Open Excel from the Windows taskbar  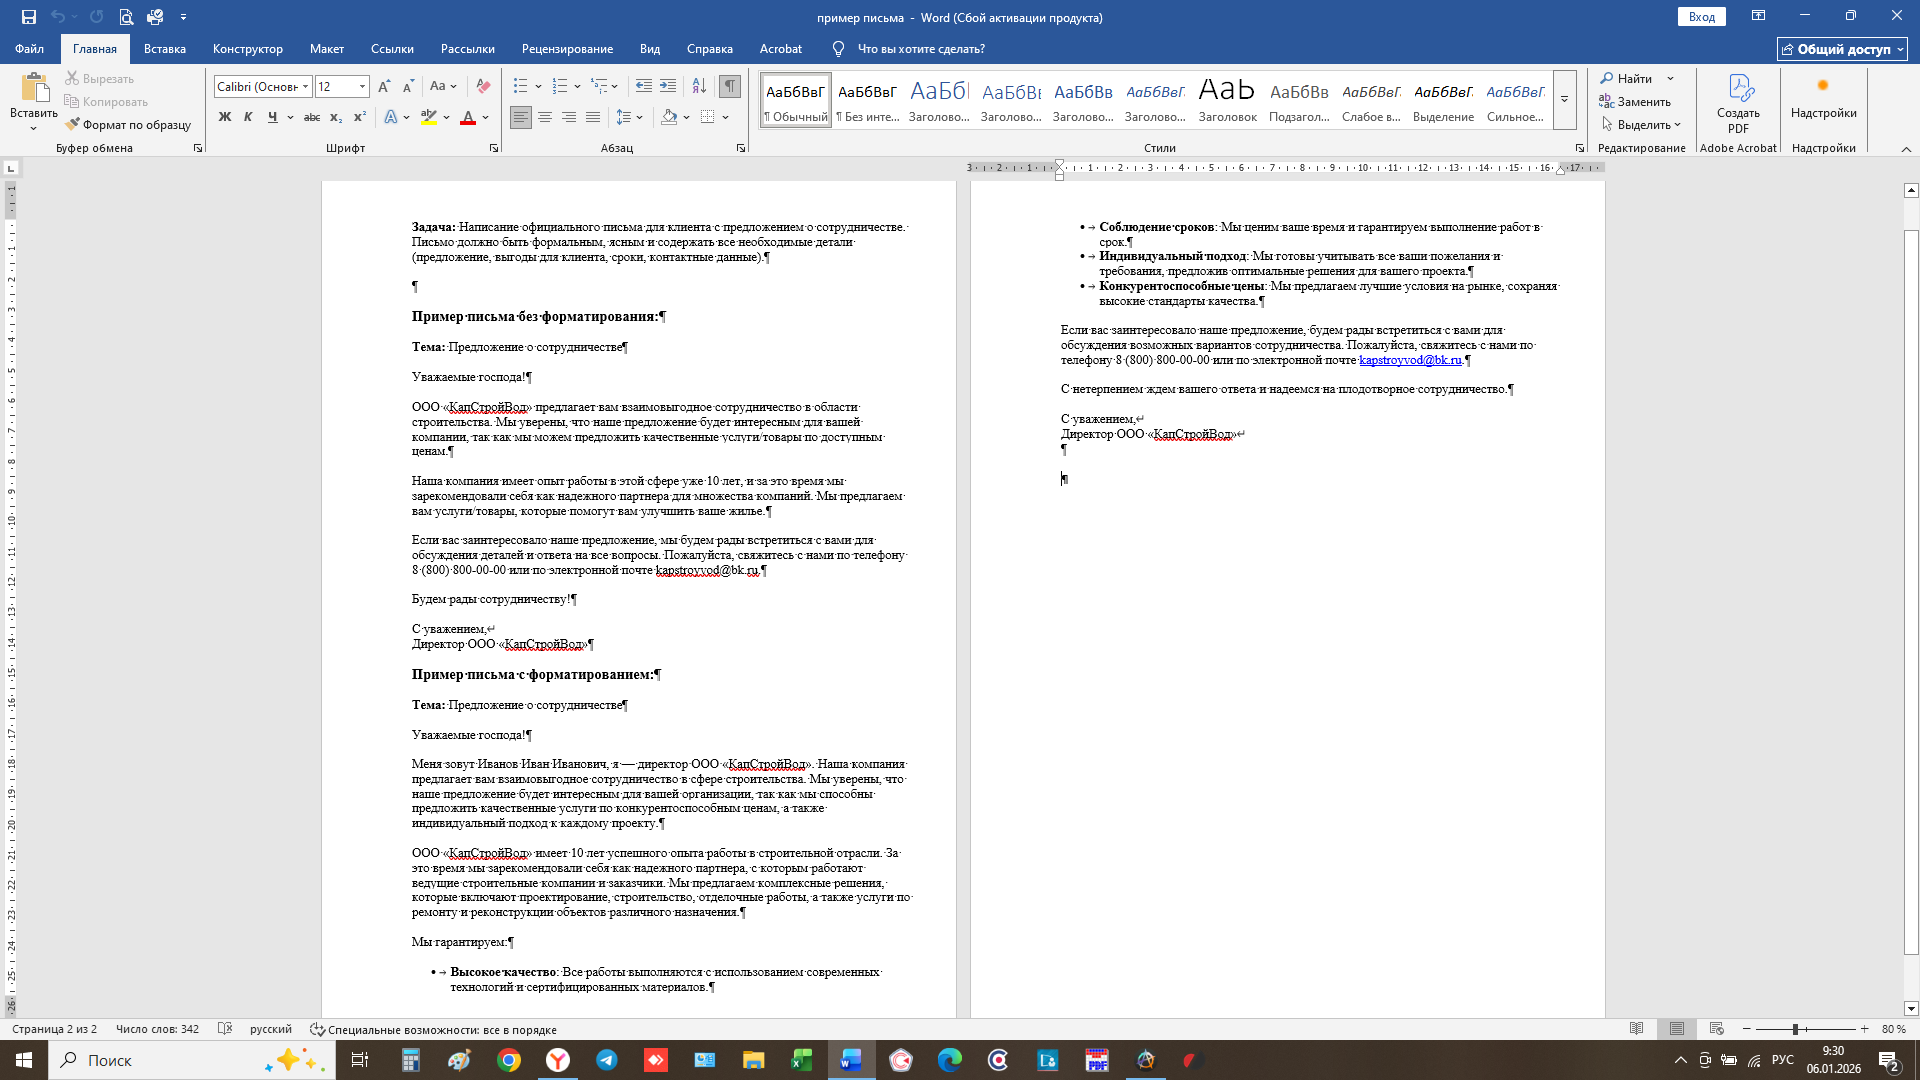pyautogui.click(x=802, y=1060)
